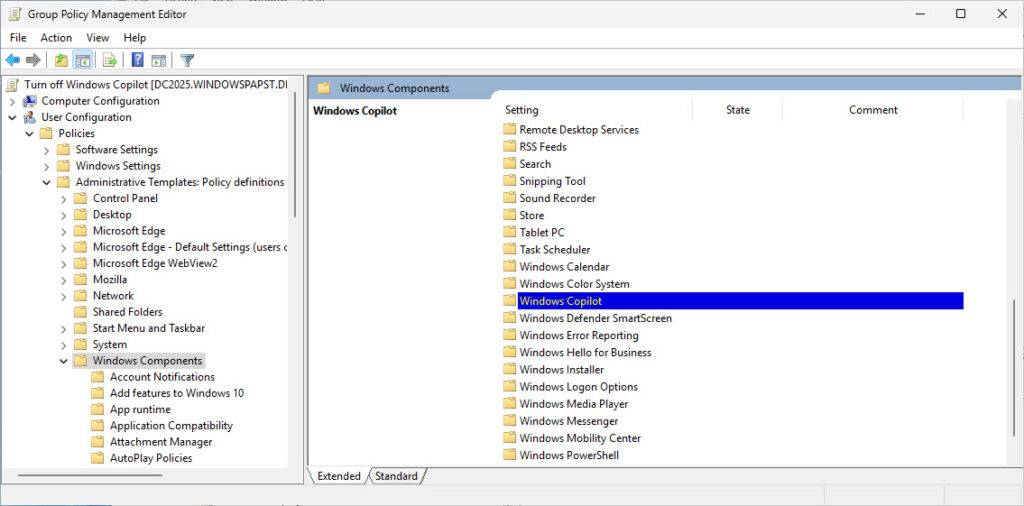
Task: Select Windows Hello for Business folder
Action: point(585,353)
